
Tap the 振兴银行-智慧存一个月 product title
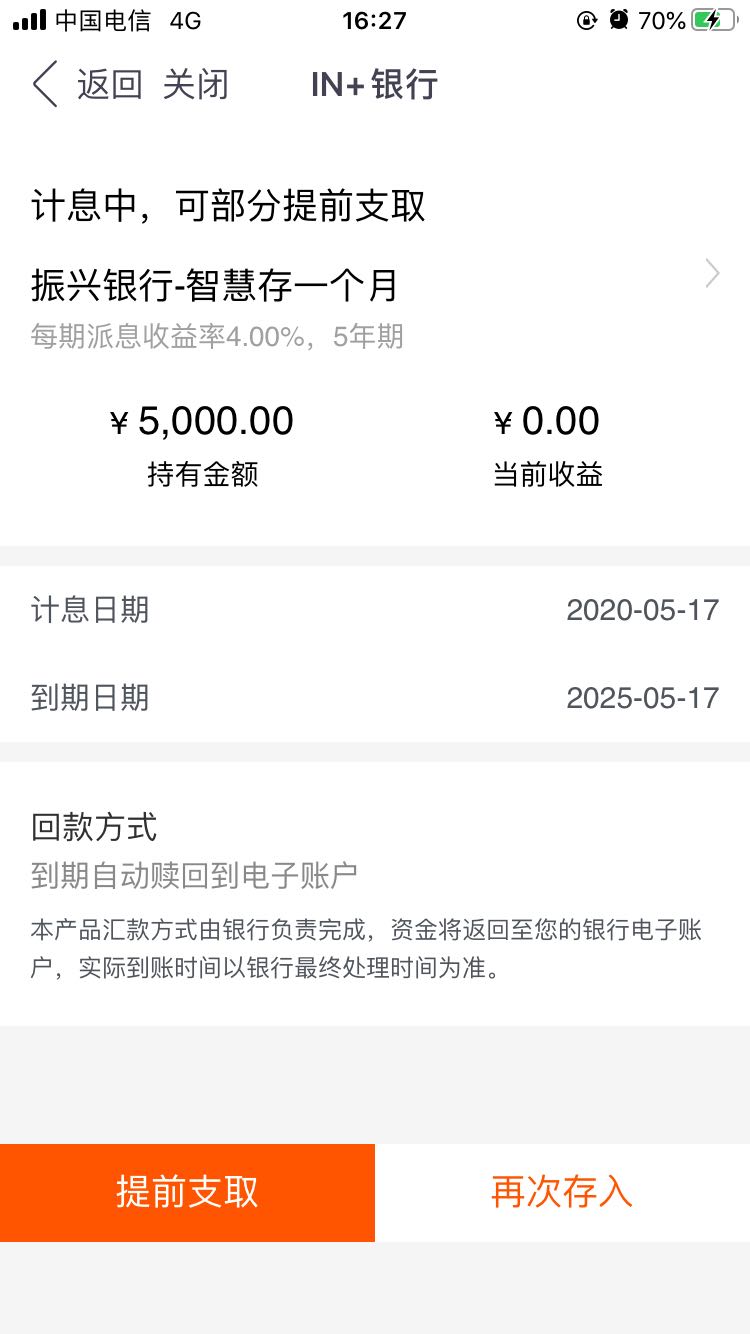pos(215,286)
